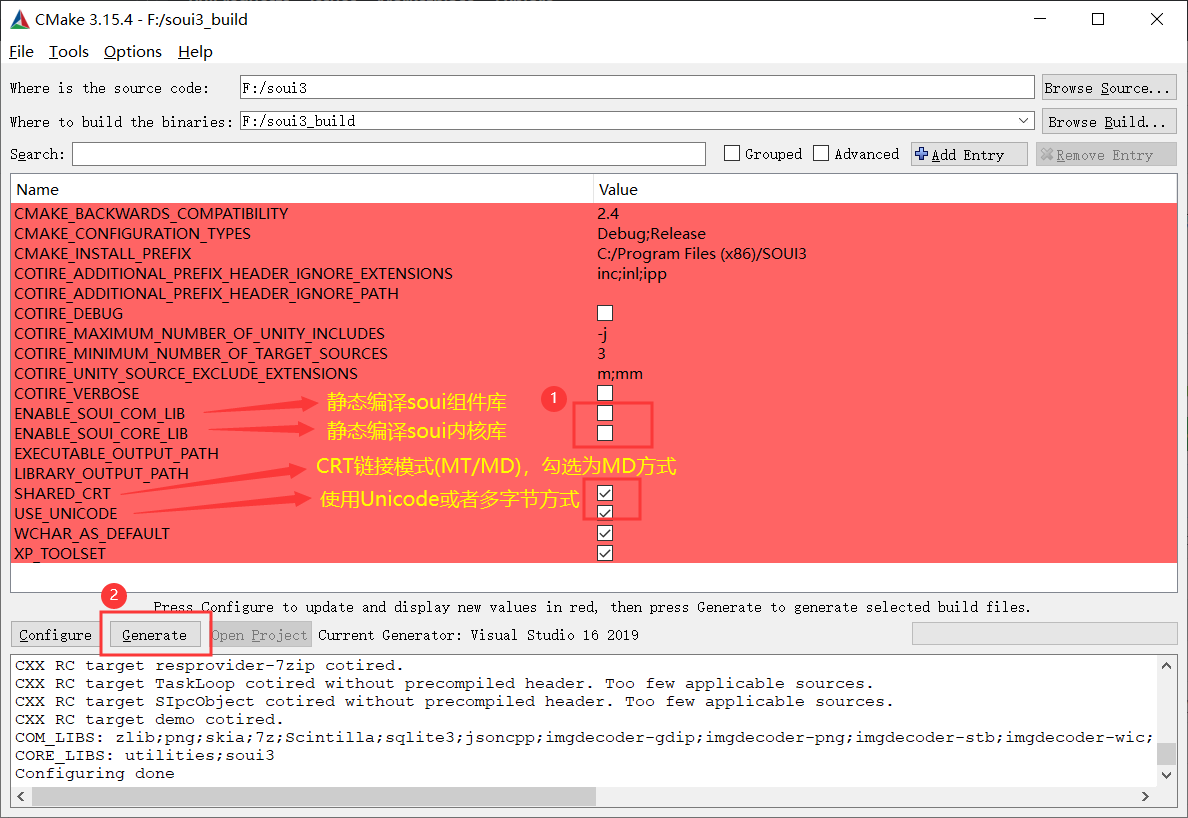Click the Browse Source button
Image resolution: width=1188 pixels, height=818 pixels.
(1108, 88)
